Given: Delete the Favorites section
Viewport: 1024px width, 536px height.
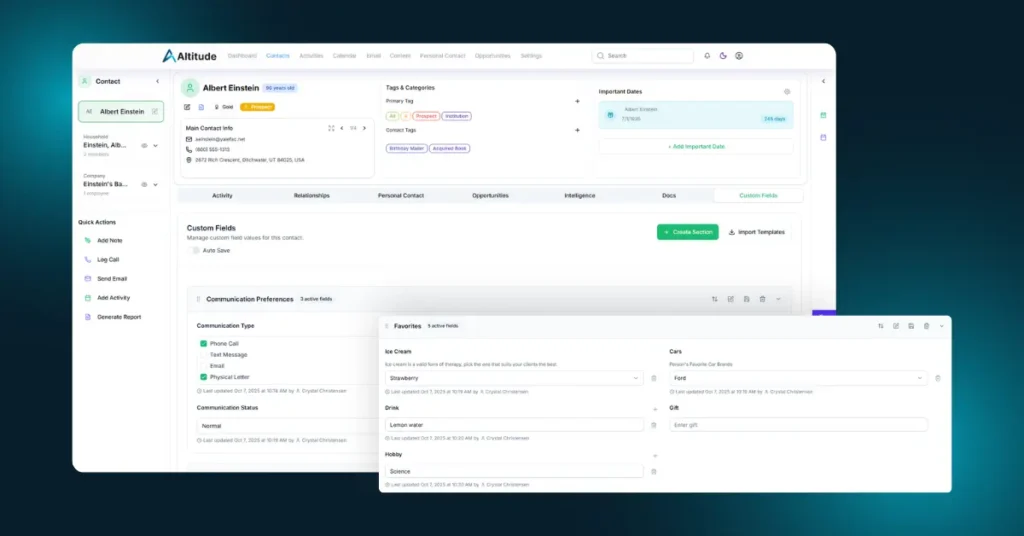Looking at the screenshot, I should coord(926,326).
